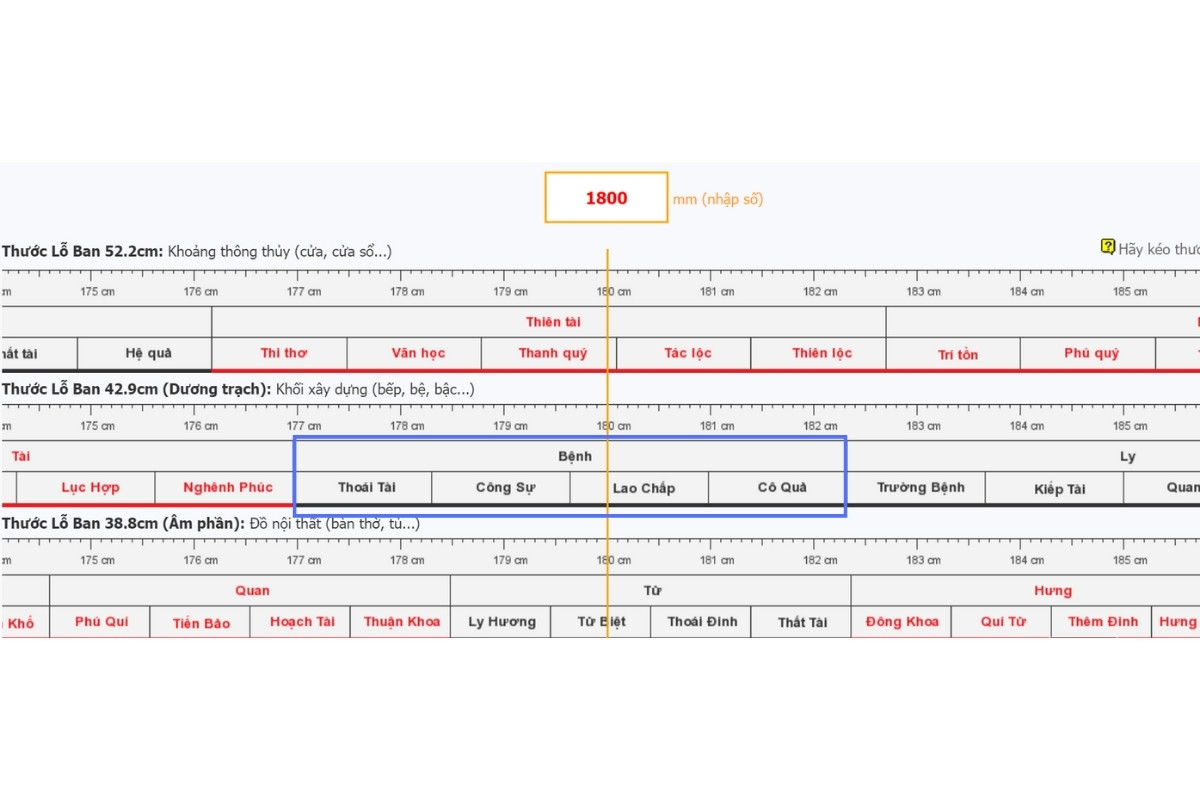
Task: Click the 'Thêm Đinh' cell
Action: pos(1101,622)
